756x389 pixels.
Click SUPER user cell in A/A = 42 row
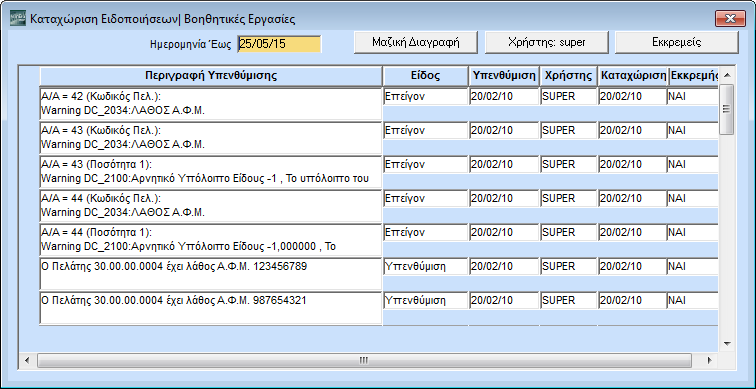pyautogui.click(x=568, y=96)
